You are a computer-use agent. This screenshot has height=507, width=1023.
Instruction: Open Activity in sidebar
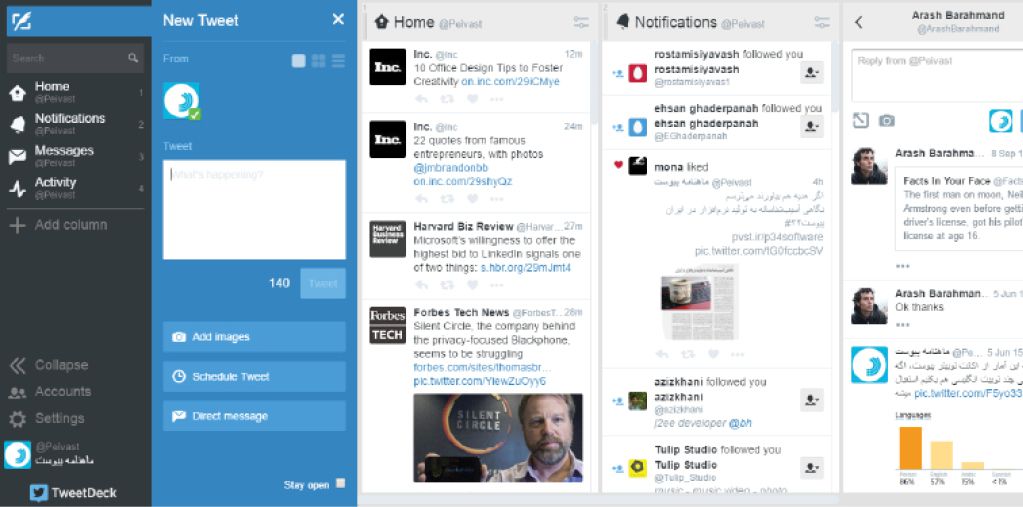tap(75, 188)
